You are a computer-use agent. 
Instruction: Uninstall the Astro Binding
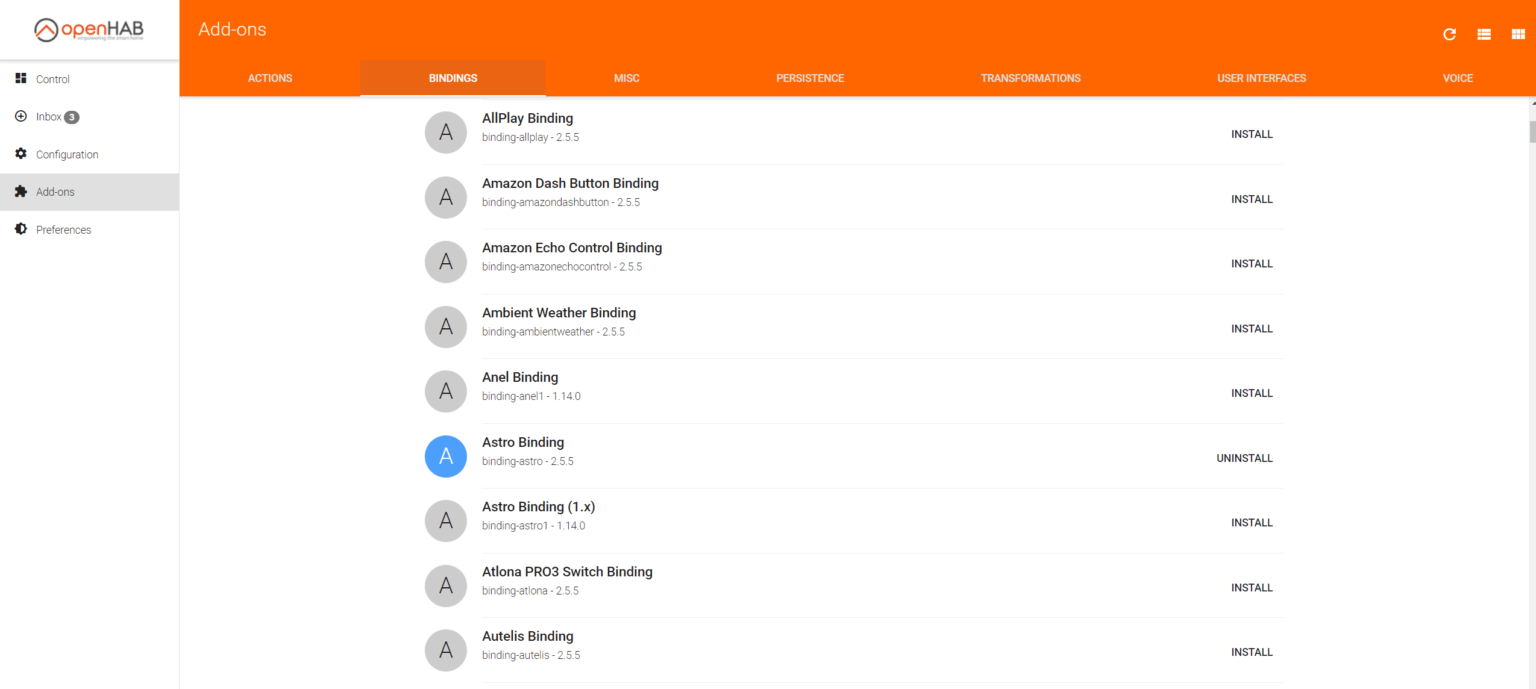coord(1244,457)
